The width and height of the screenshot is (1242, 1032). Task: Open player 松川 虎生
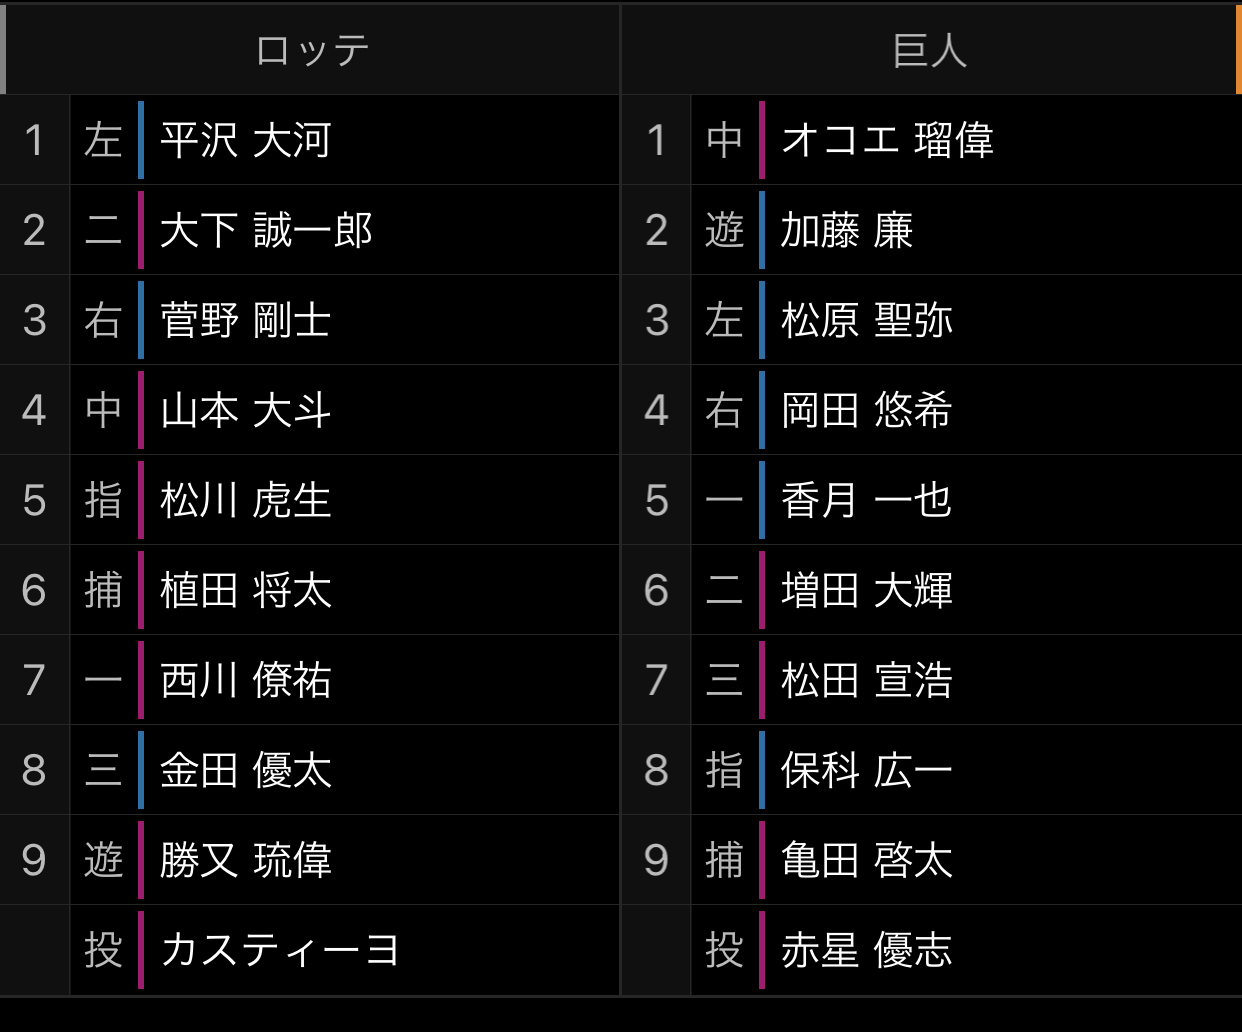coord(245,500)
